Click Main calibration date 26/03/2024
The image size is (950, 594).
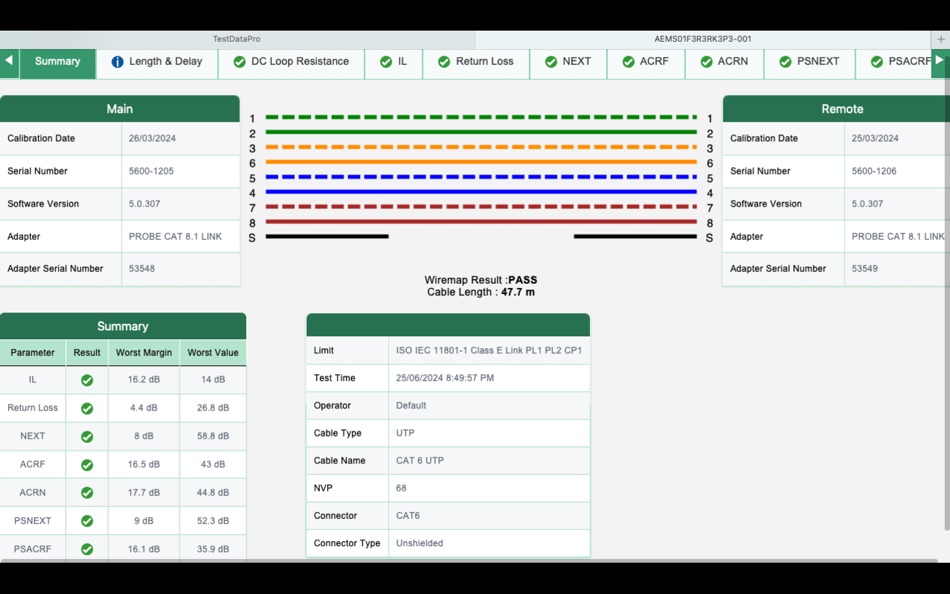pyautogui.click(x=152, y=139)
